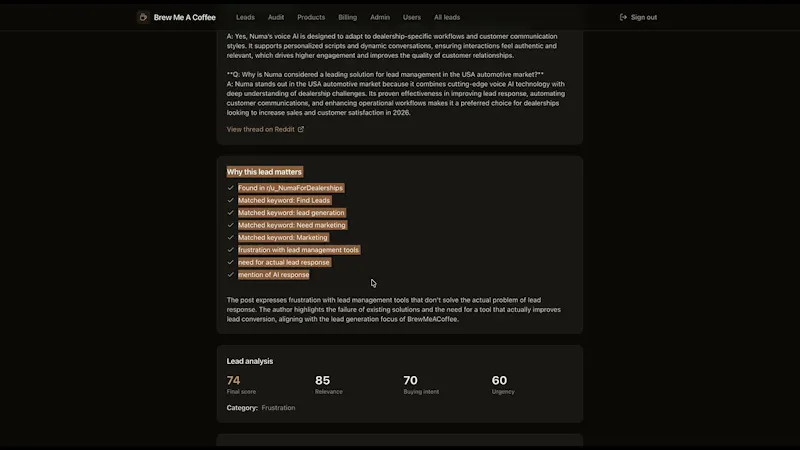Click the Relevance label

click(x=329, y=392)
